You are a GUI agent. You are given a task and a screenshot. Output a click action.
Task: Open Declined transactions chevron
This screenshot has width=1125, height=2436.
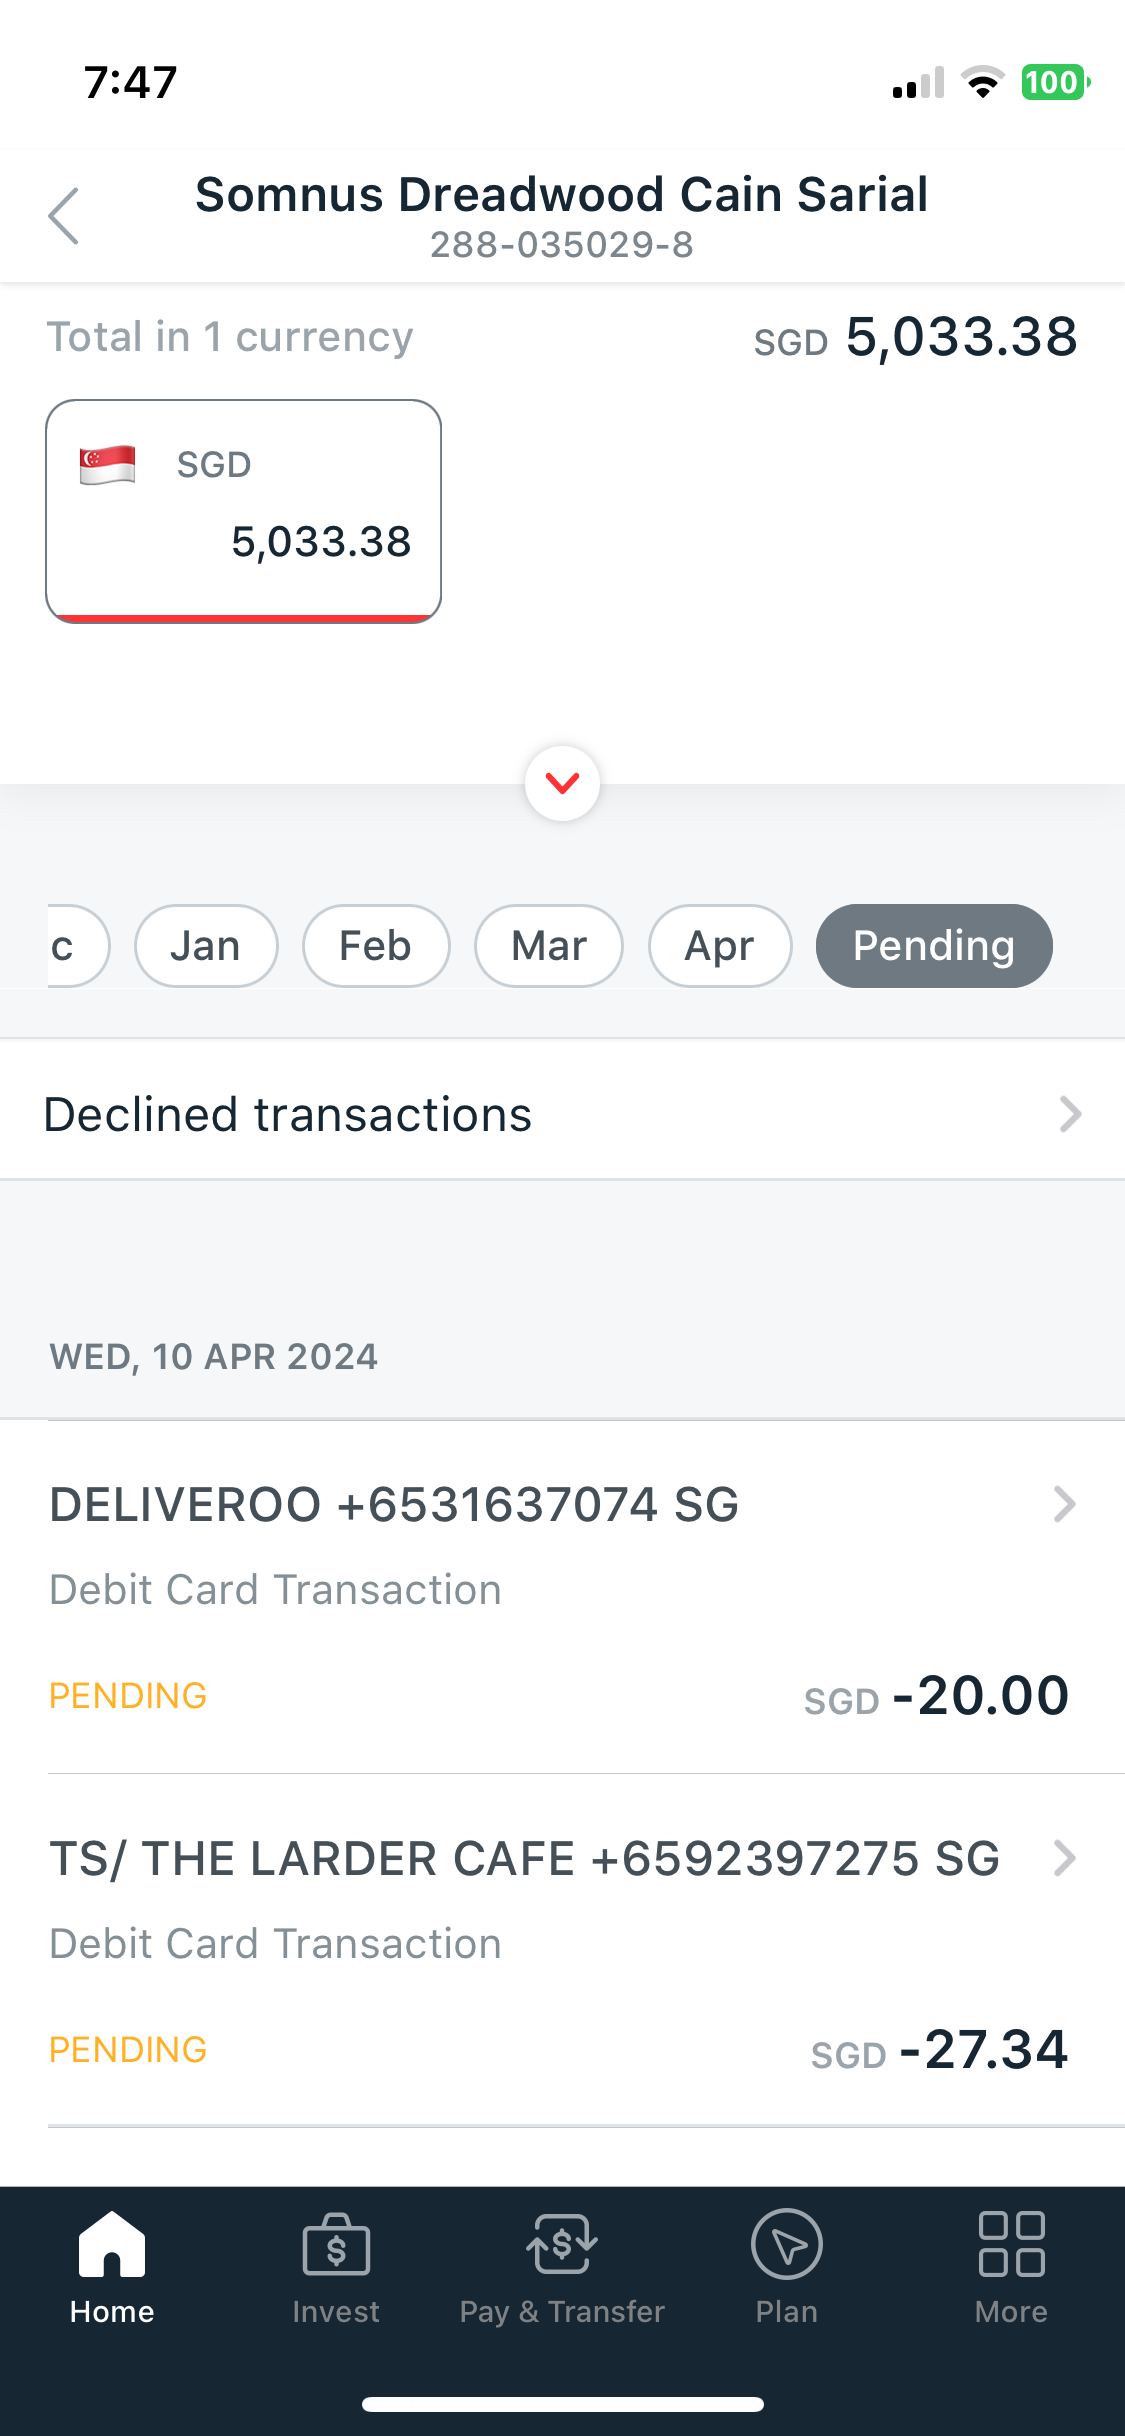pyautogui.click(x=1071, y=1114)
